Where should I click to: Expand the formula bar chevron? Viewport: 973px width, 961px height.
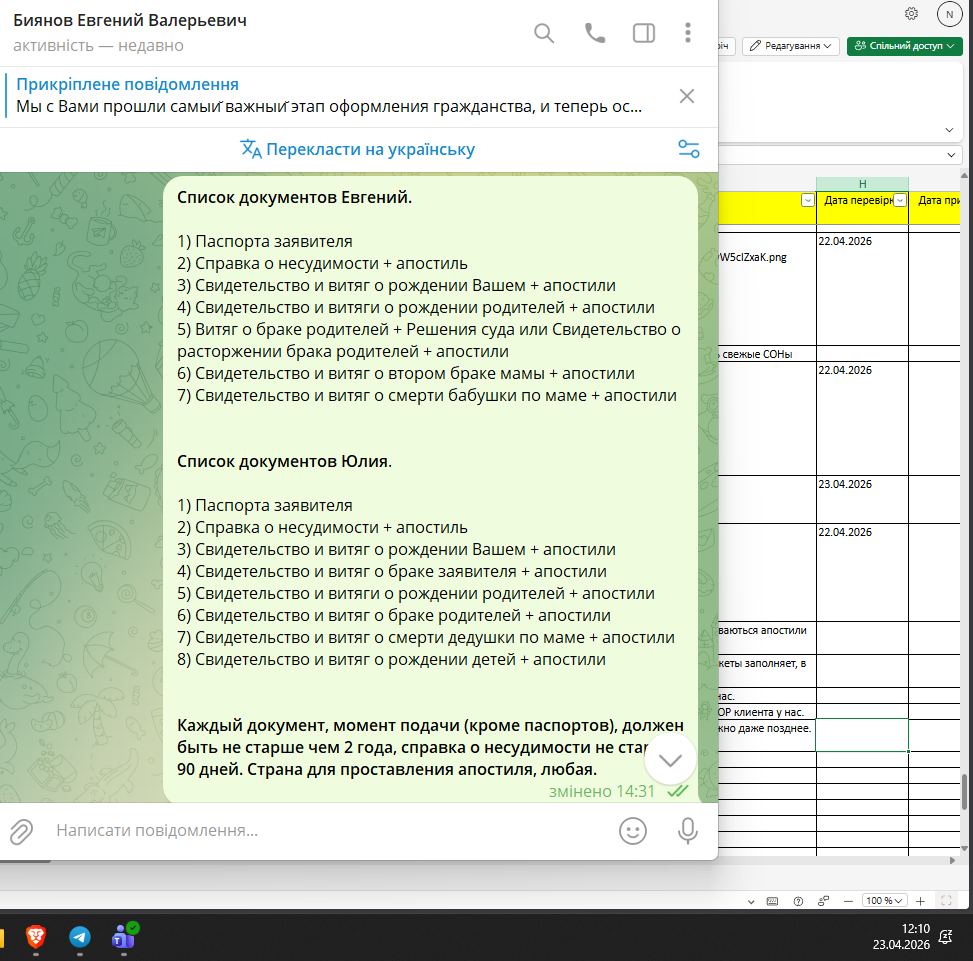[951, 154]
